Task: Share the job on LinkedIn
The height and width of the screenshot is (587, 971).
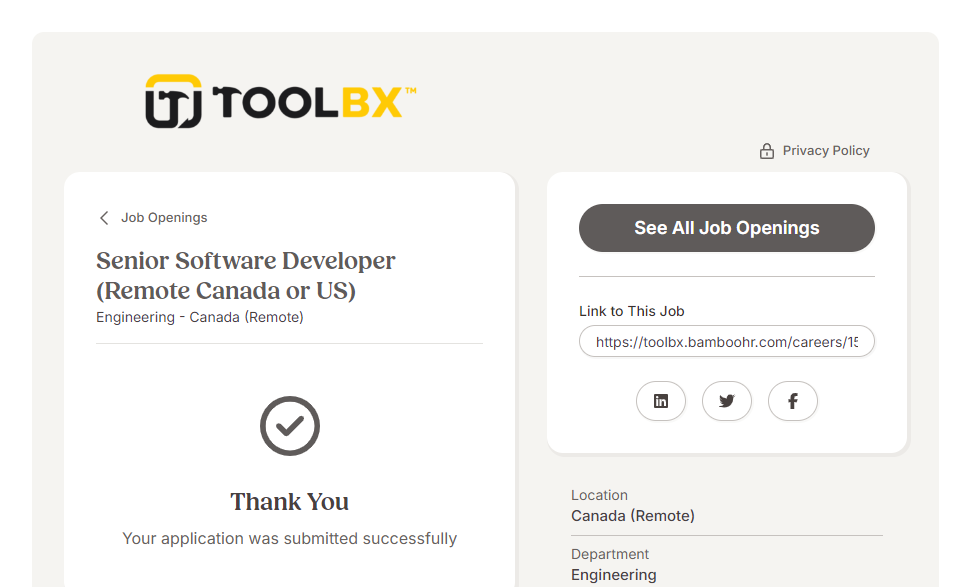Action: tap(661, 401)
